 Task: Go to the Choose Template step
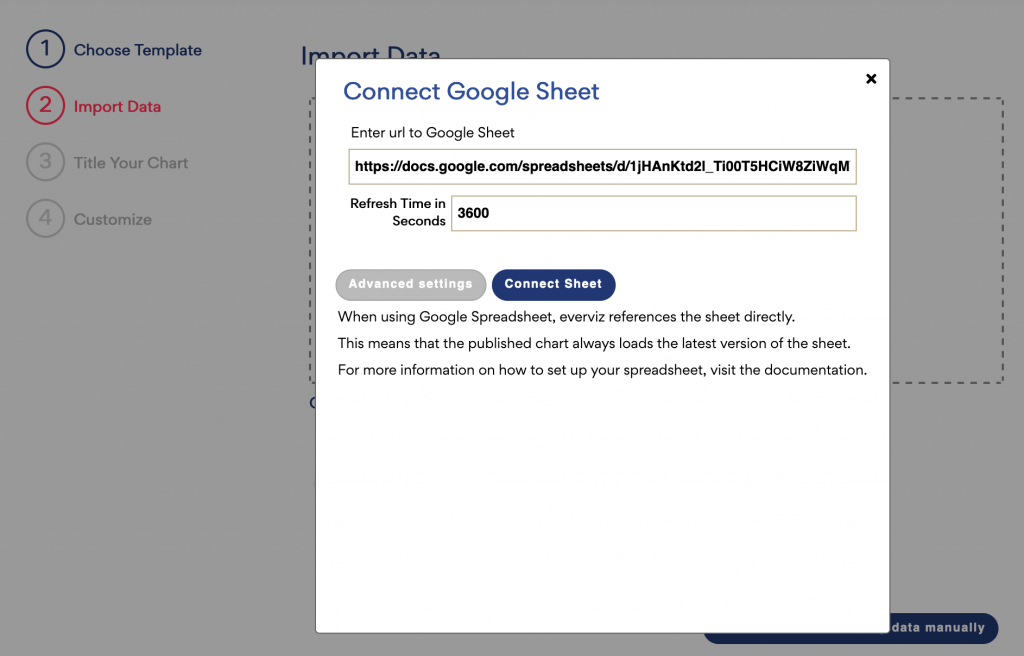pos(138,48)
